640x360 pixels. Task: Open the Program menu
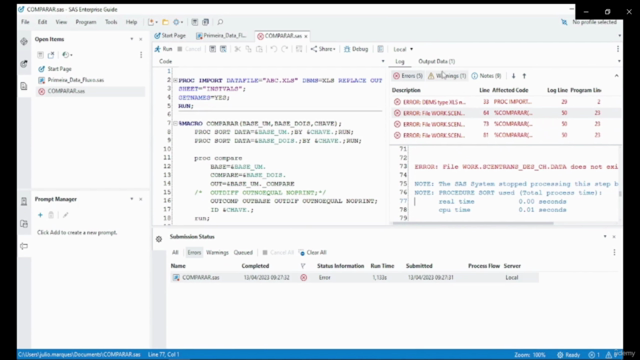pyautogui.click(x=86, y=22)
